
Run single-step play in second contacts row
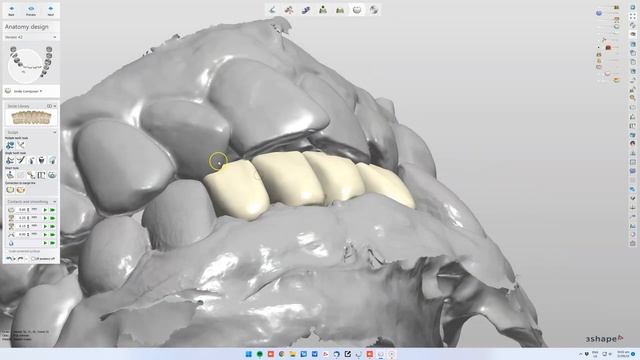45,218
